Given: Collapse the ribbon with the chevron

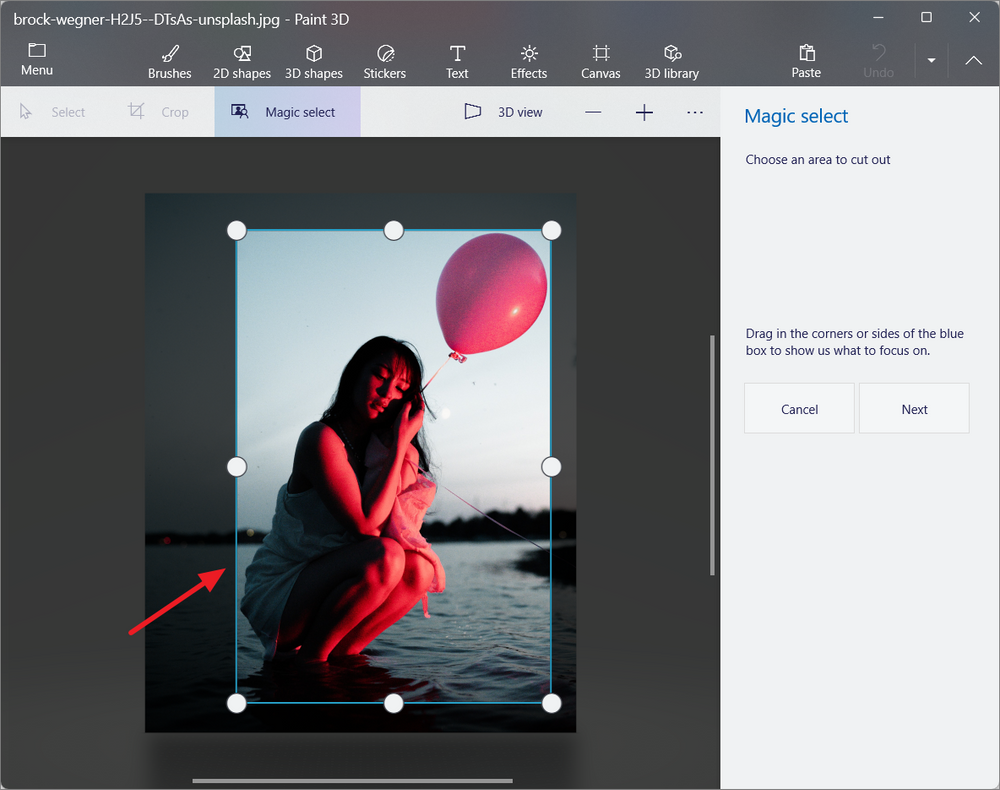Looking at the screenshot, I should [x=973, y=60].
